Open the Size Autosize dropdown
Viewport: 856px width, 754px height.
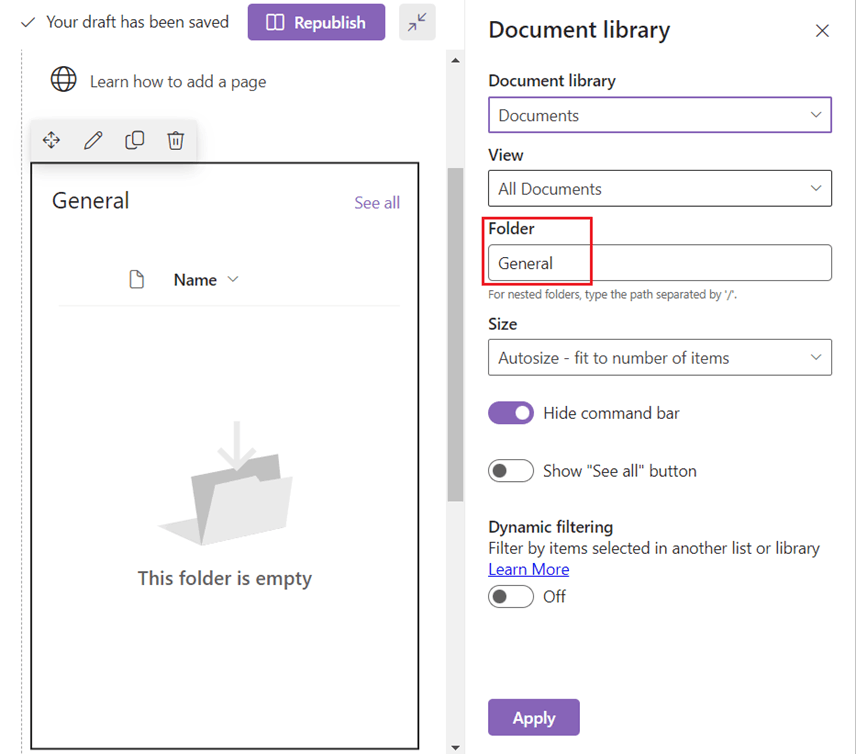pos(659,358)
